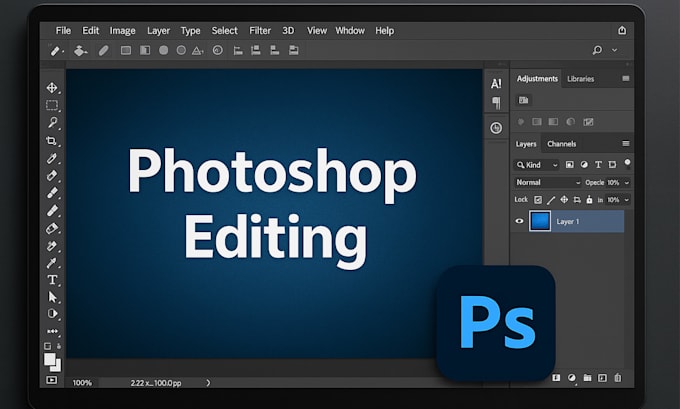This screenshot has height=409, width=680.
Task: Open the Character panel (A! icon)
Action: coord(496,83)
